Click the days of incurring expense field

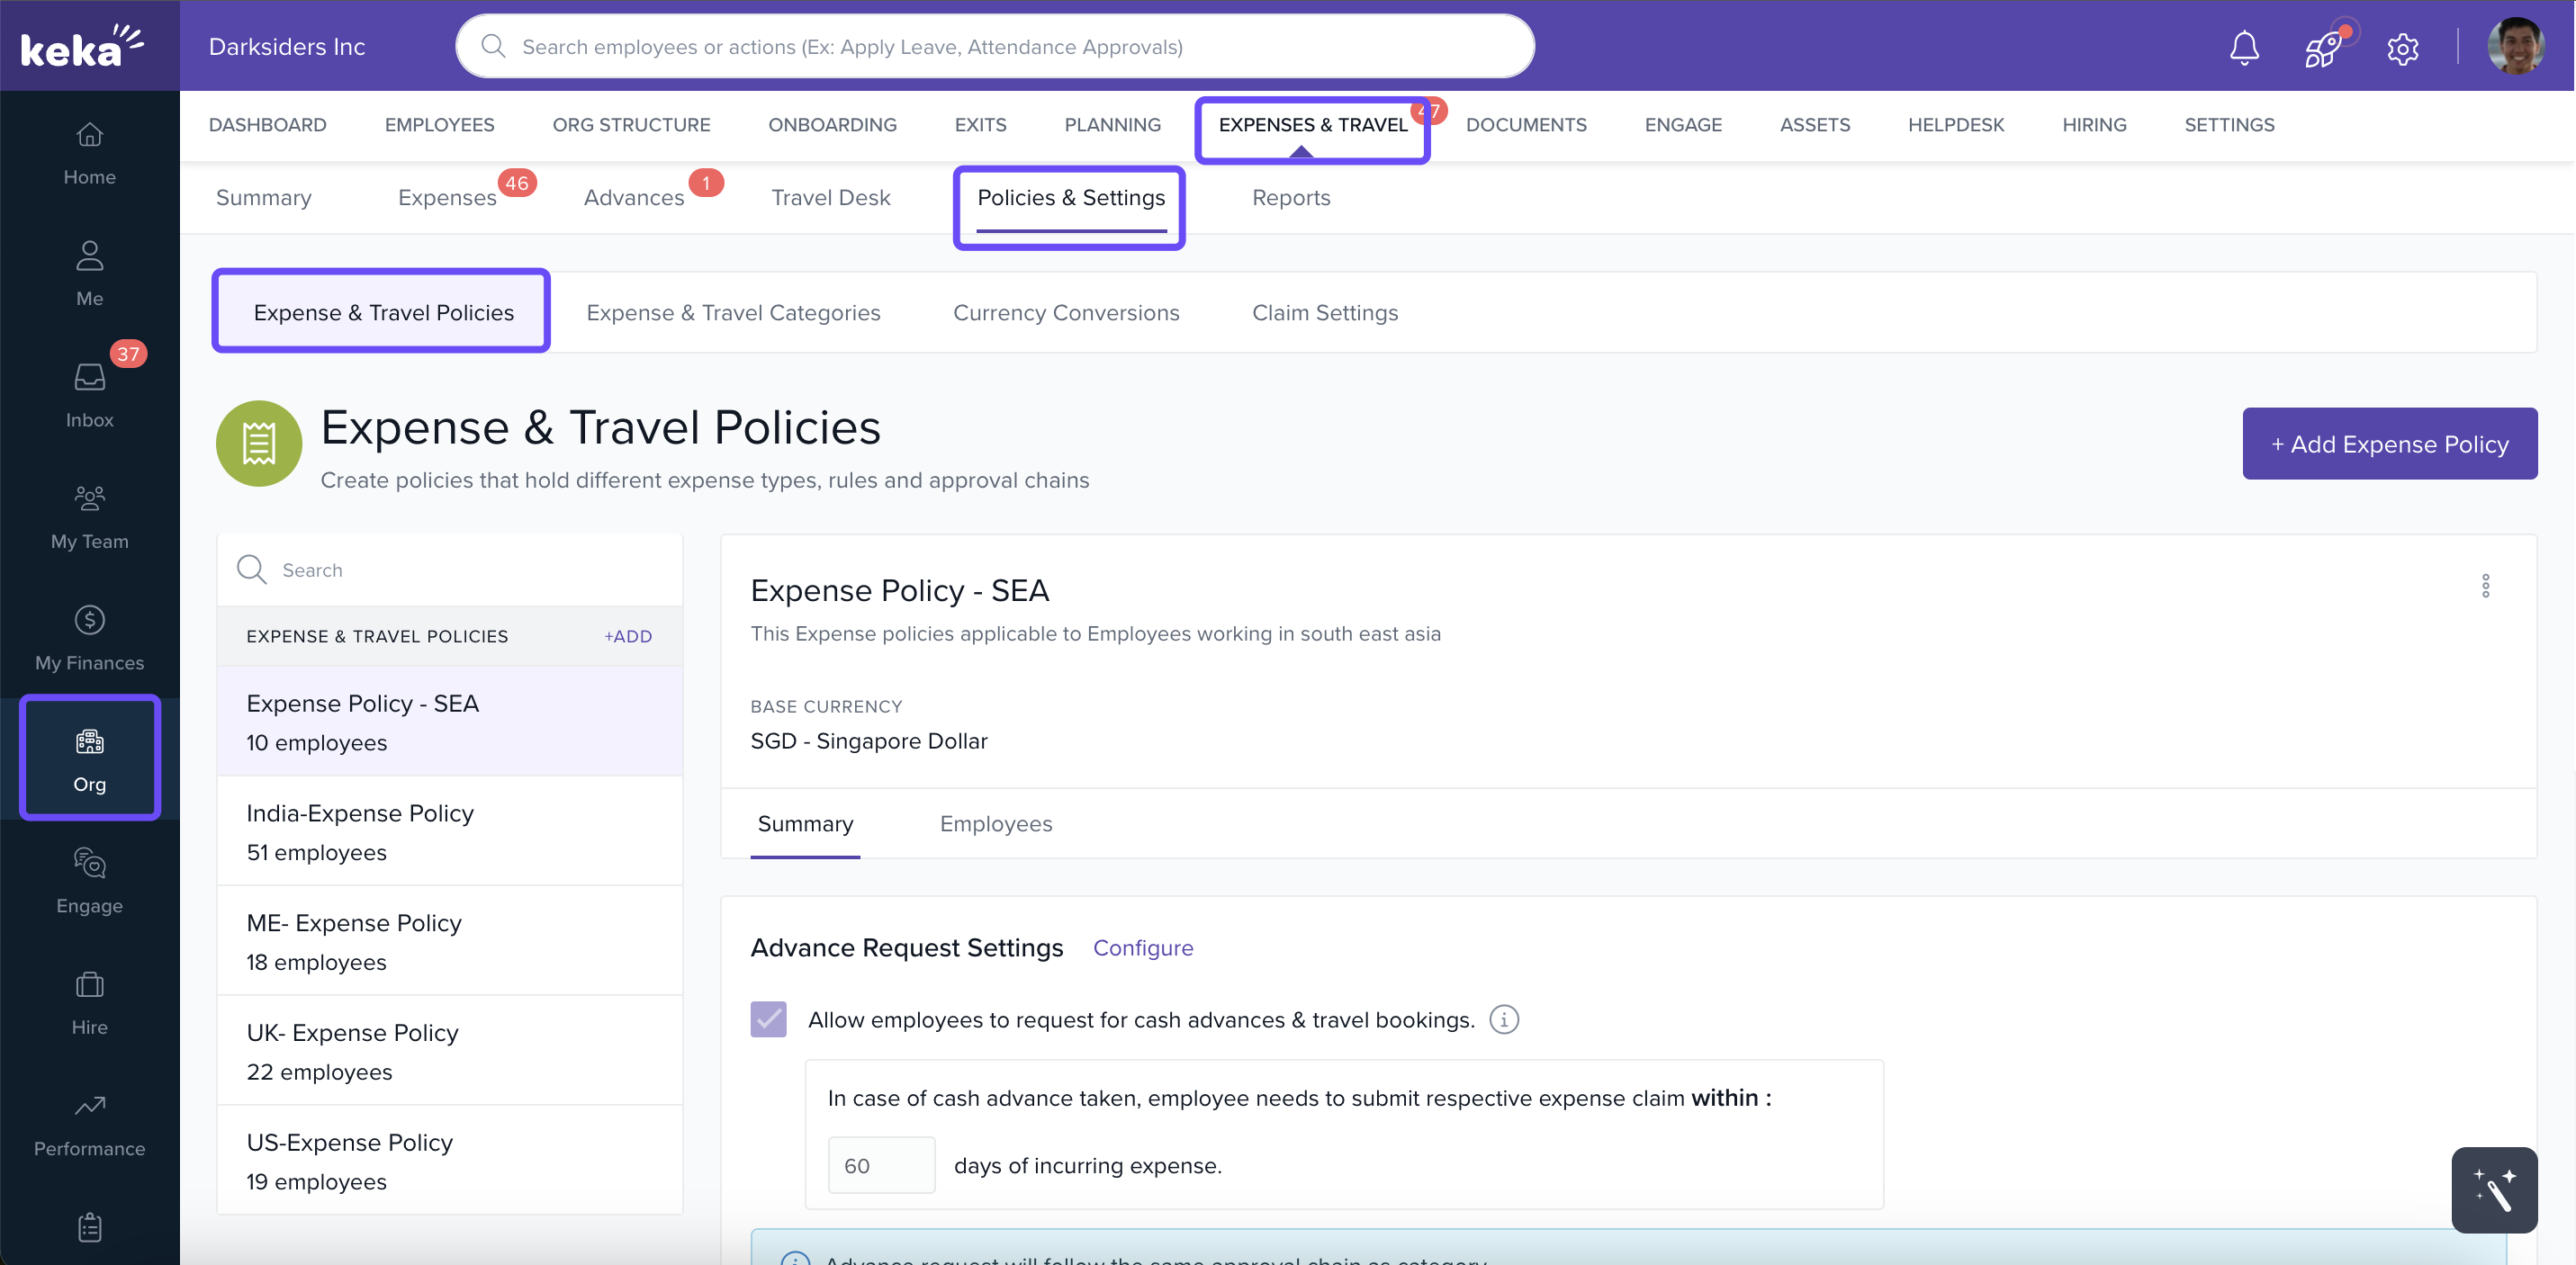coord(880,1165)
